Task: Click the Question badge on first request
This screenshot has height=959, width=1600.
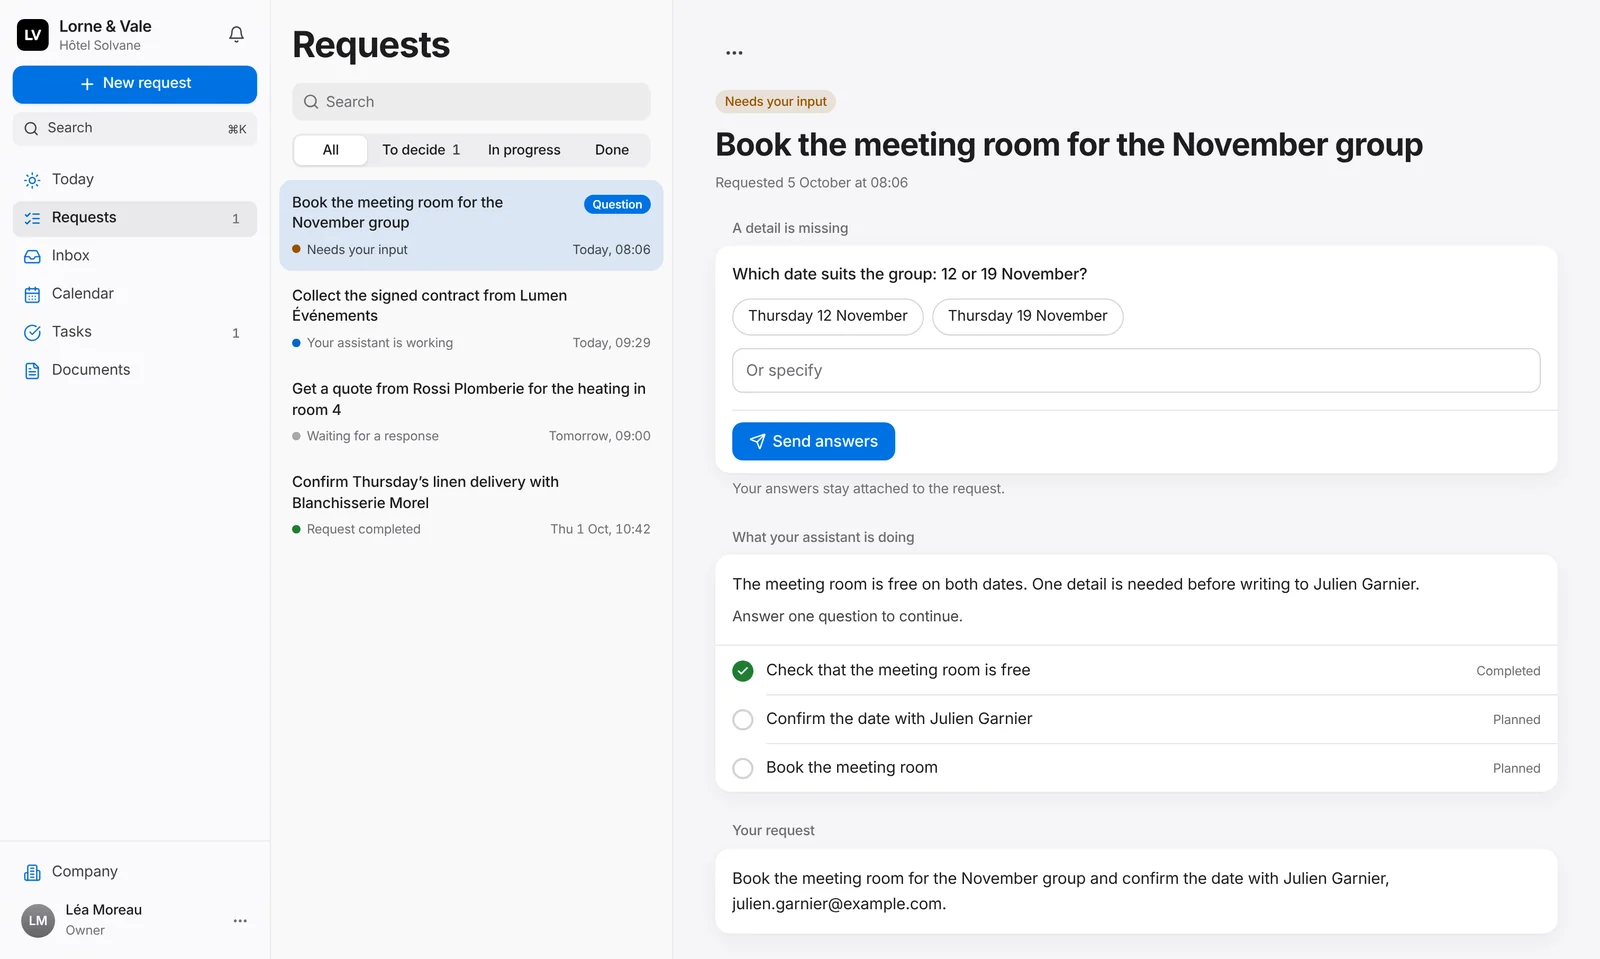Action: click(617, 204)
